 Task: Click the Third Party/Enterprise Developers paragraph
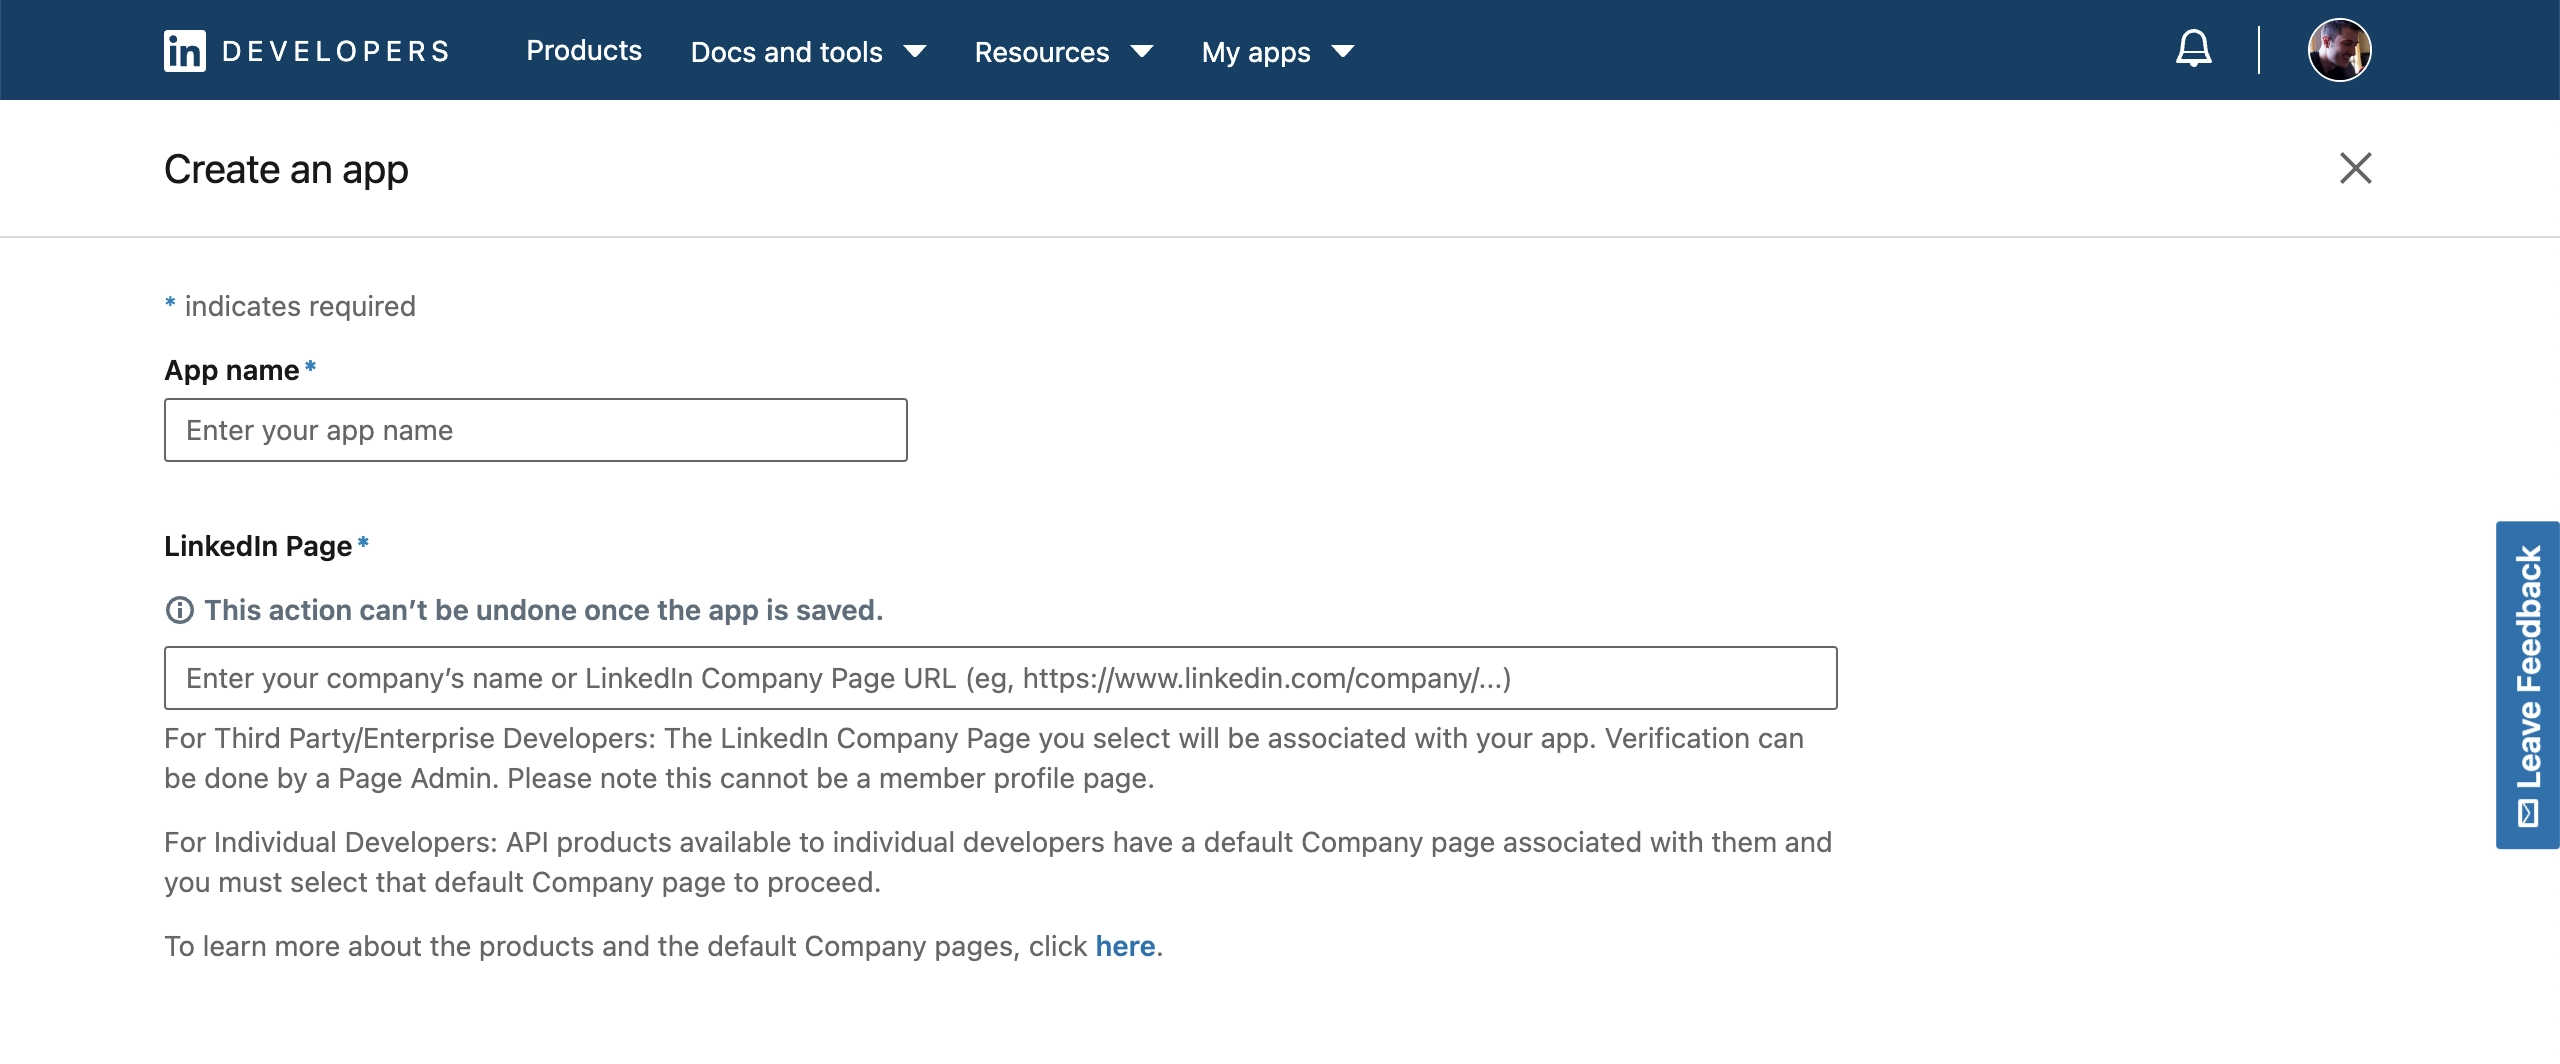point(984,758)
